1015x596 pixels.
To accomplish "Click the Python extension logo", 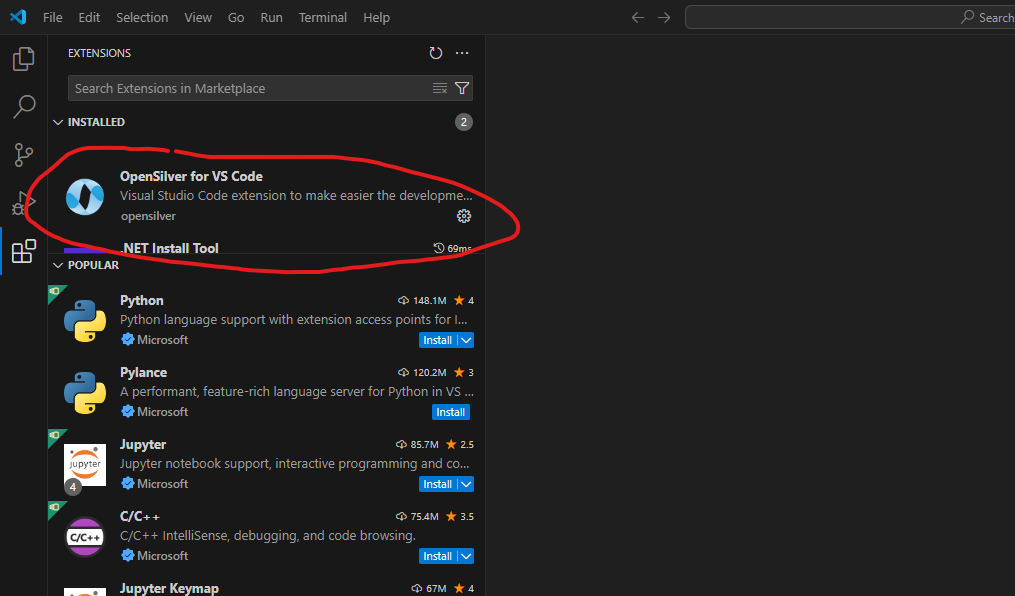I will (85, 321).
